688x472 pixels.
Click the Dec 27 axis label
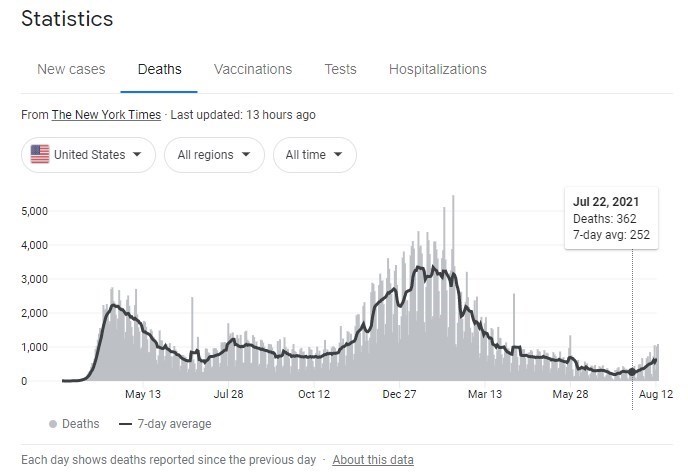click(x=399, y=394)
